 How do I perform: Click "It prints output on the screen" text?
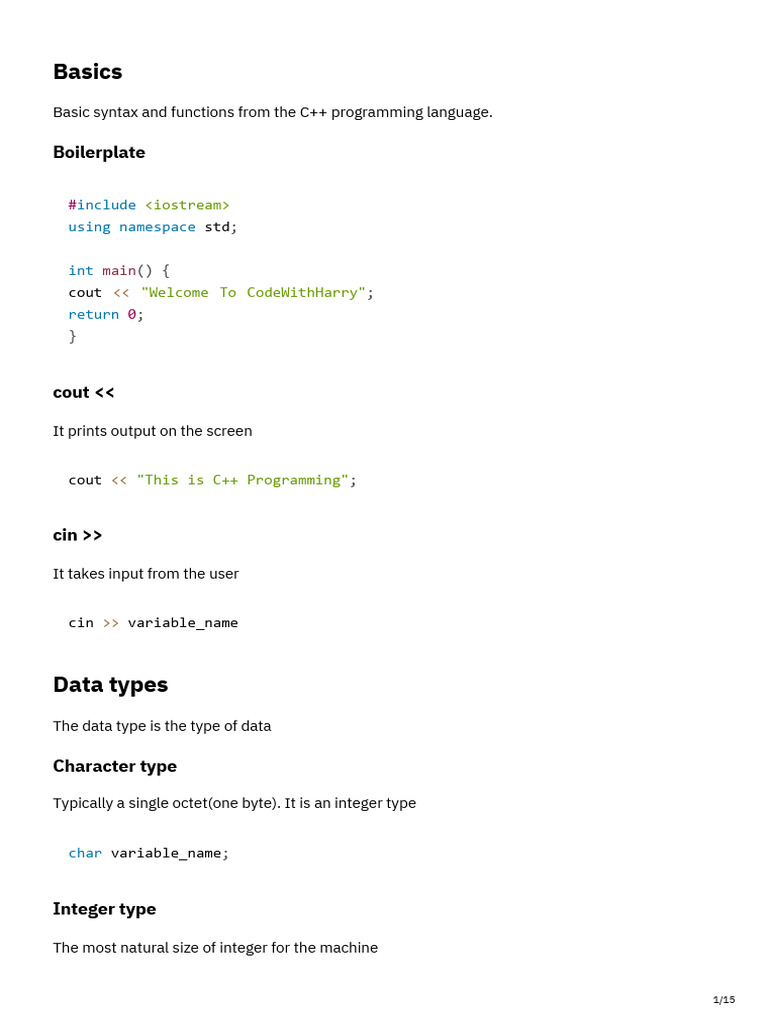tap(152, 431)
